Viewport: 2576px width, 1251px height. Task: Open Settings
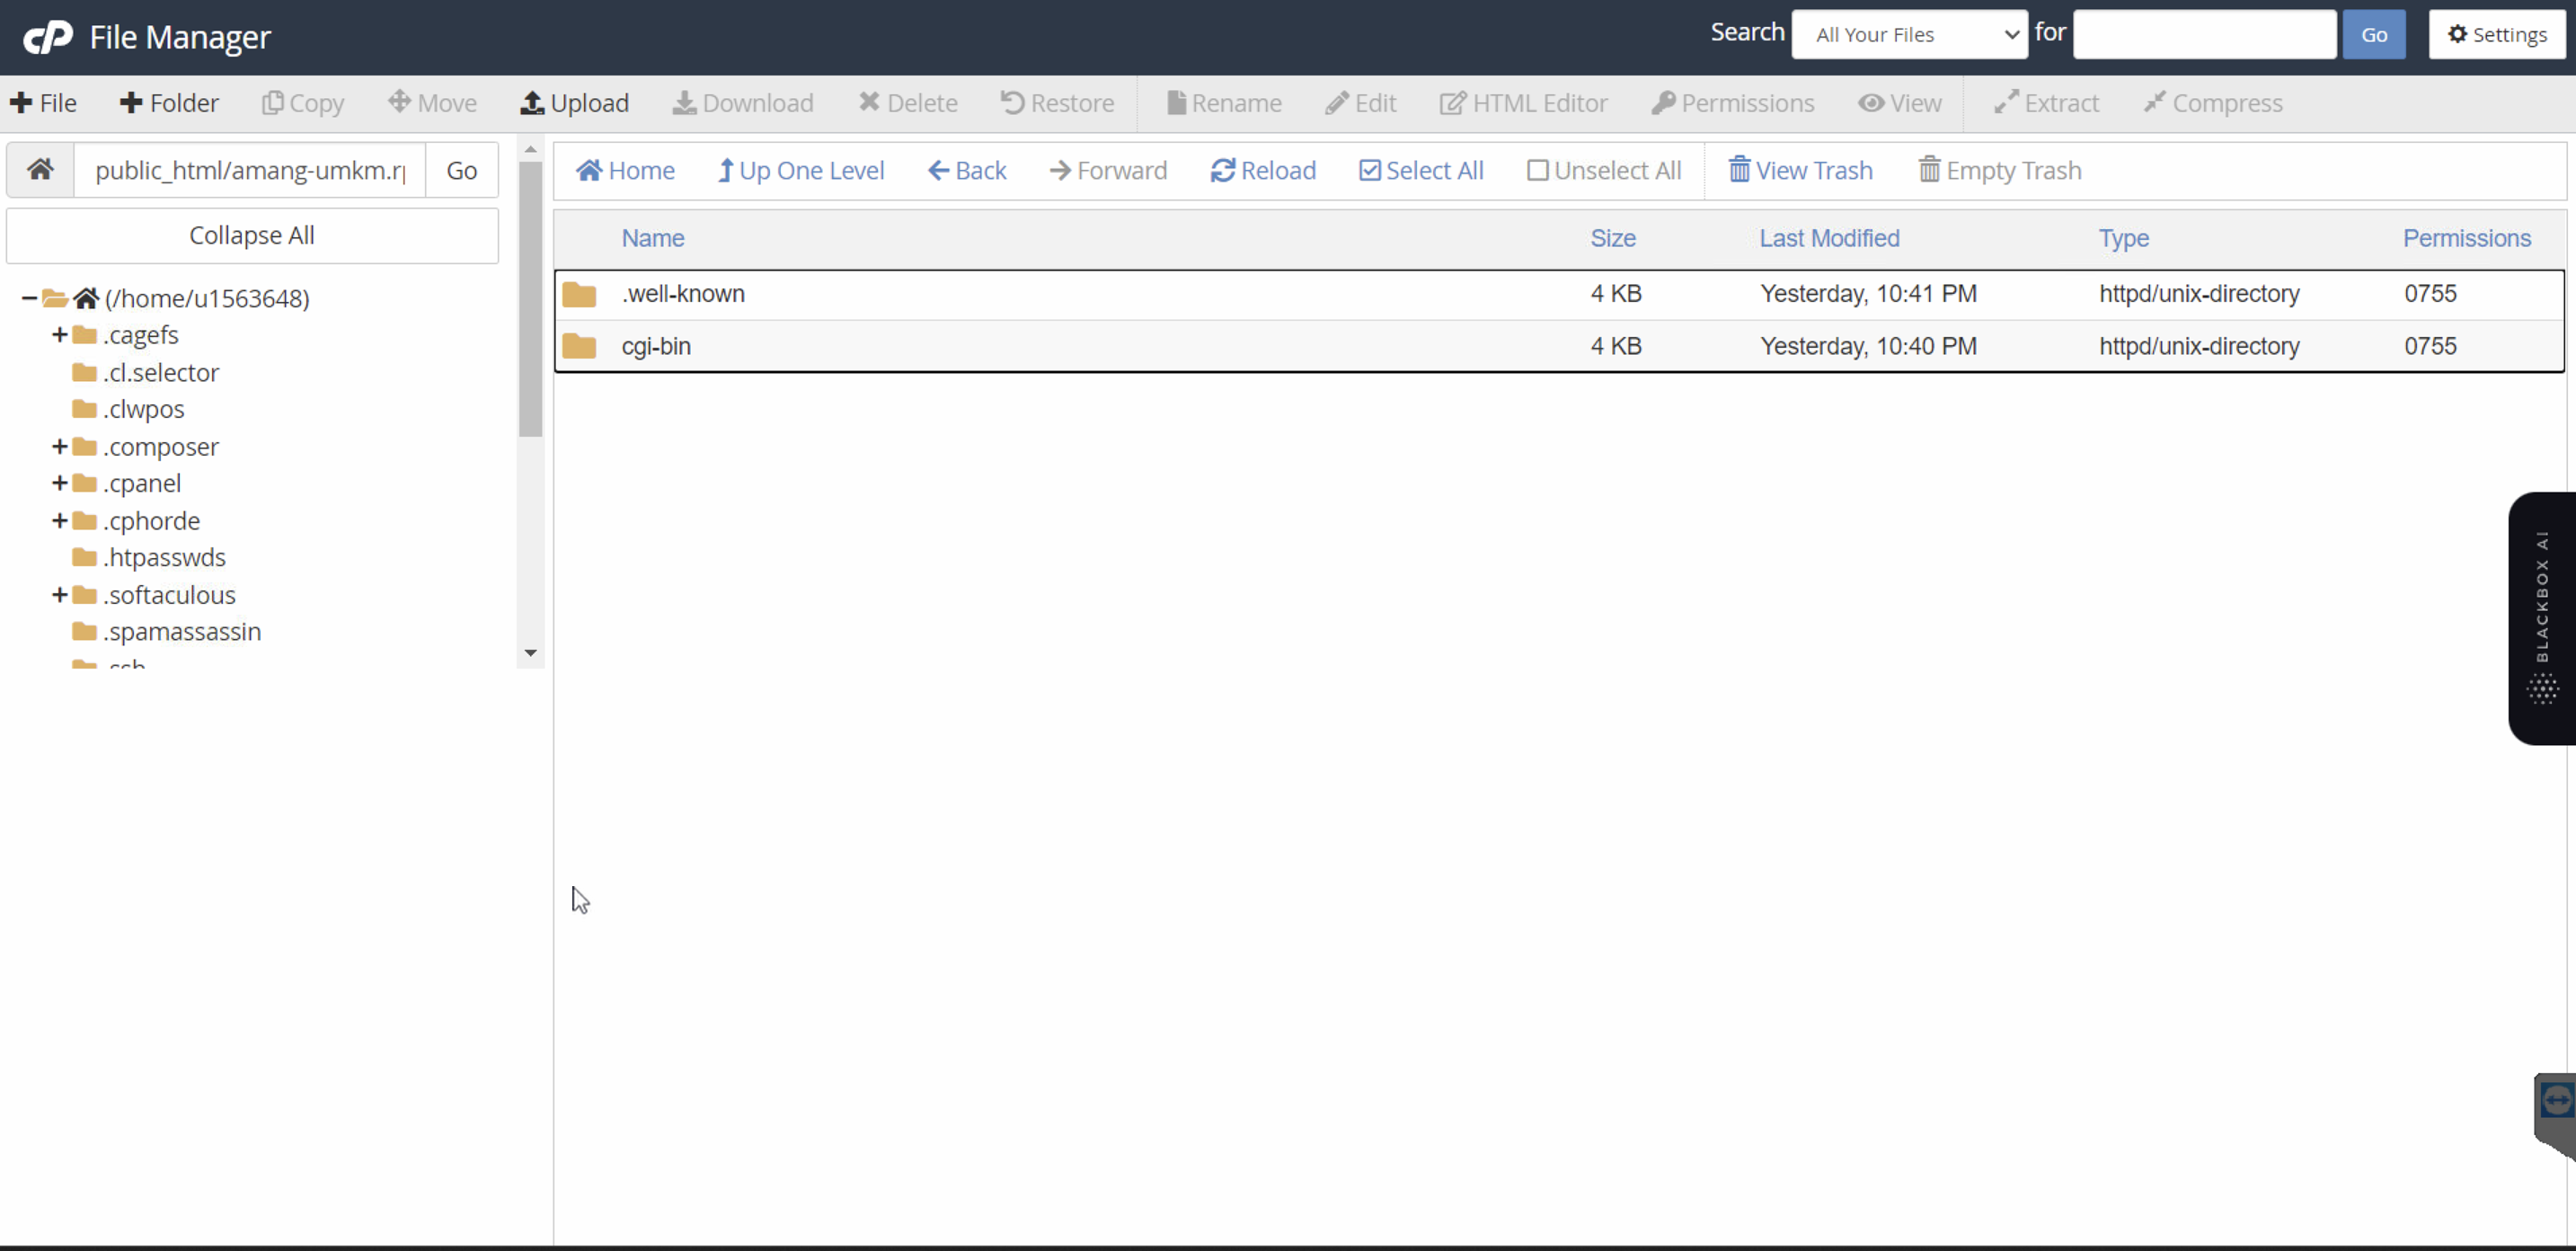[2497, 34]
